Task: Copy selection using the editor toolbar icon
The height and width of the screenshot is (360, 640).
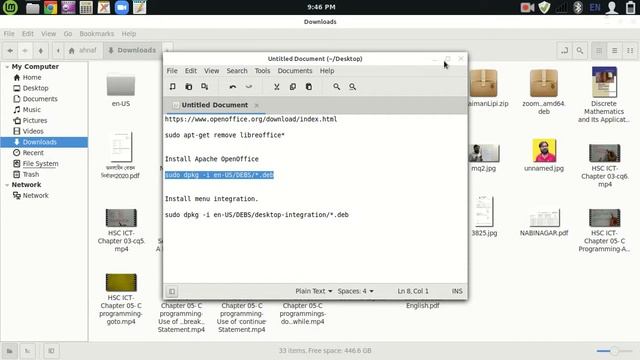Action: [x=293, y=87]
